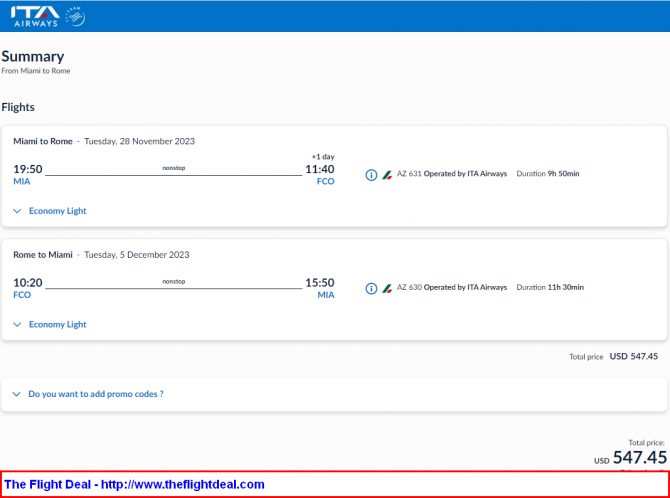The image size is (670, 498).
Task: Open info icon for flight AZ 630
Action: pyautogui.click(x=371, y=289)
